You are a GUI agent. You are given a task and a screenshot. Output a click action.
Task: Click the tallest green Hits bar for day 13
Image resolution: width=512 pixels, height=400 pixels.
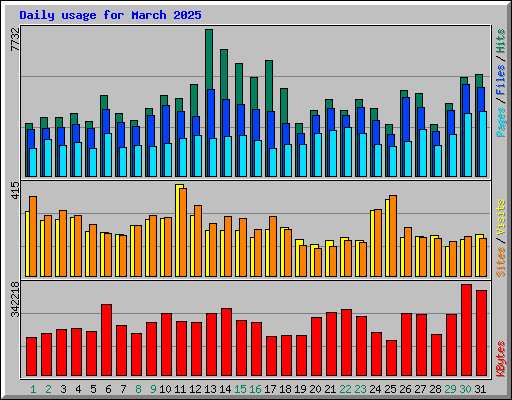(x=209, y=59)
